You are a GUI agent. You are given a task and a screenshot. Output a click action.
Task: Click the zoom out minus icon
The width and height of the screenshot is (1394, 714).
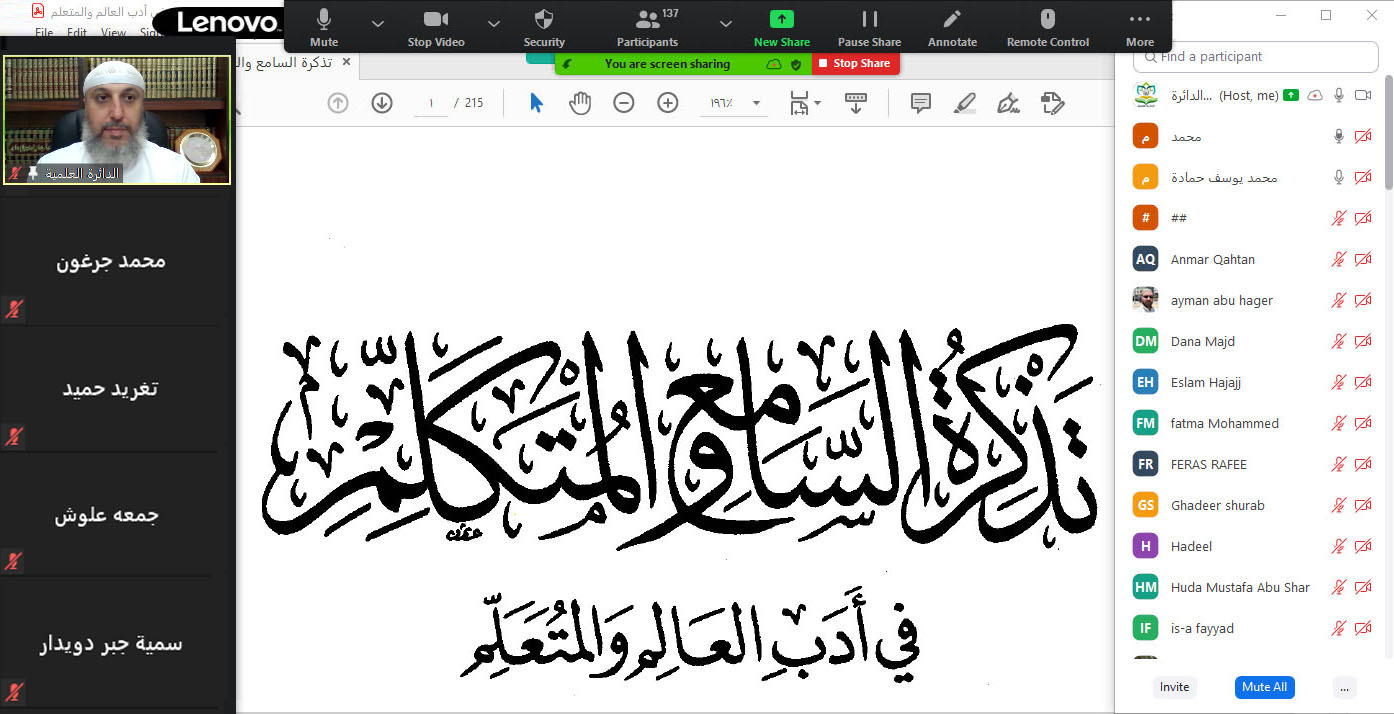[624, 103]
